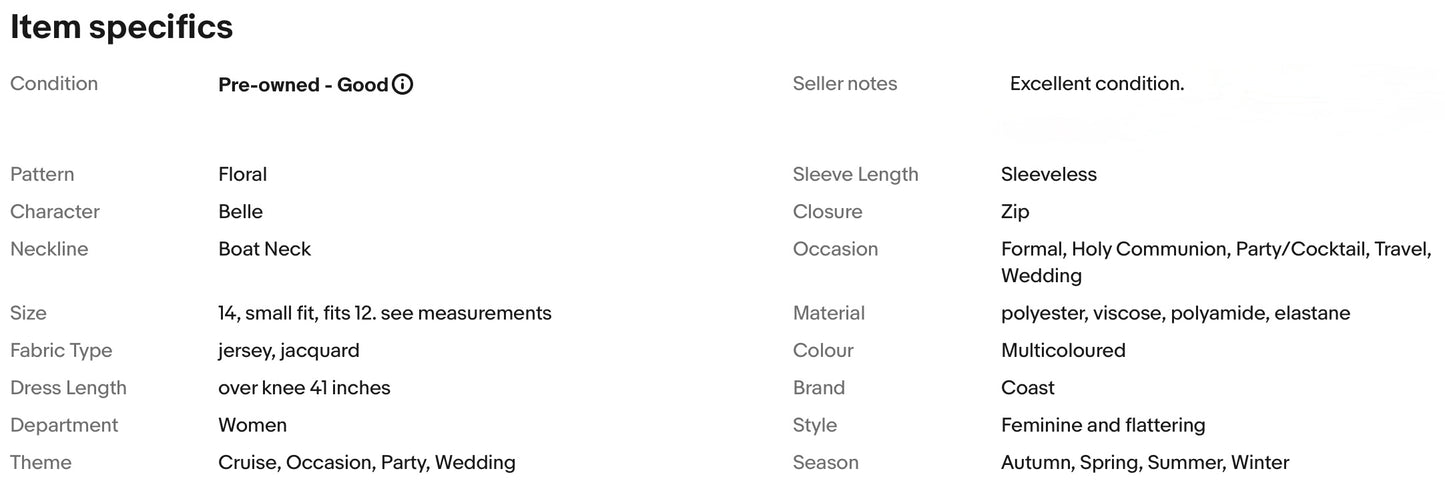1445x493 pixels.
Task: Open the condition info icon
Action: click(402, 84)
